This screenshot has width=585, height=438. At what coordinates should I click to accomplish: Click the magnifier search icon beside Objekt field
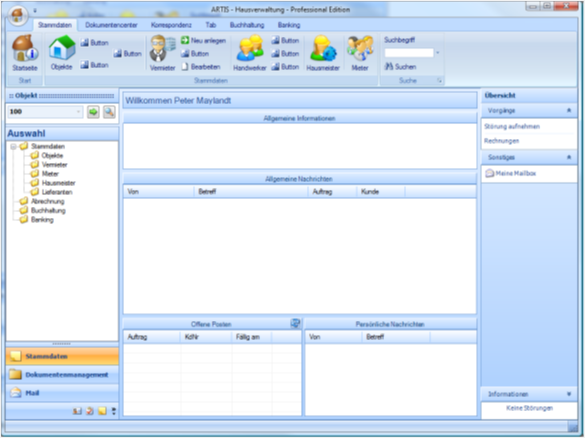(109, 112)
